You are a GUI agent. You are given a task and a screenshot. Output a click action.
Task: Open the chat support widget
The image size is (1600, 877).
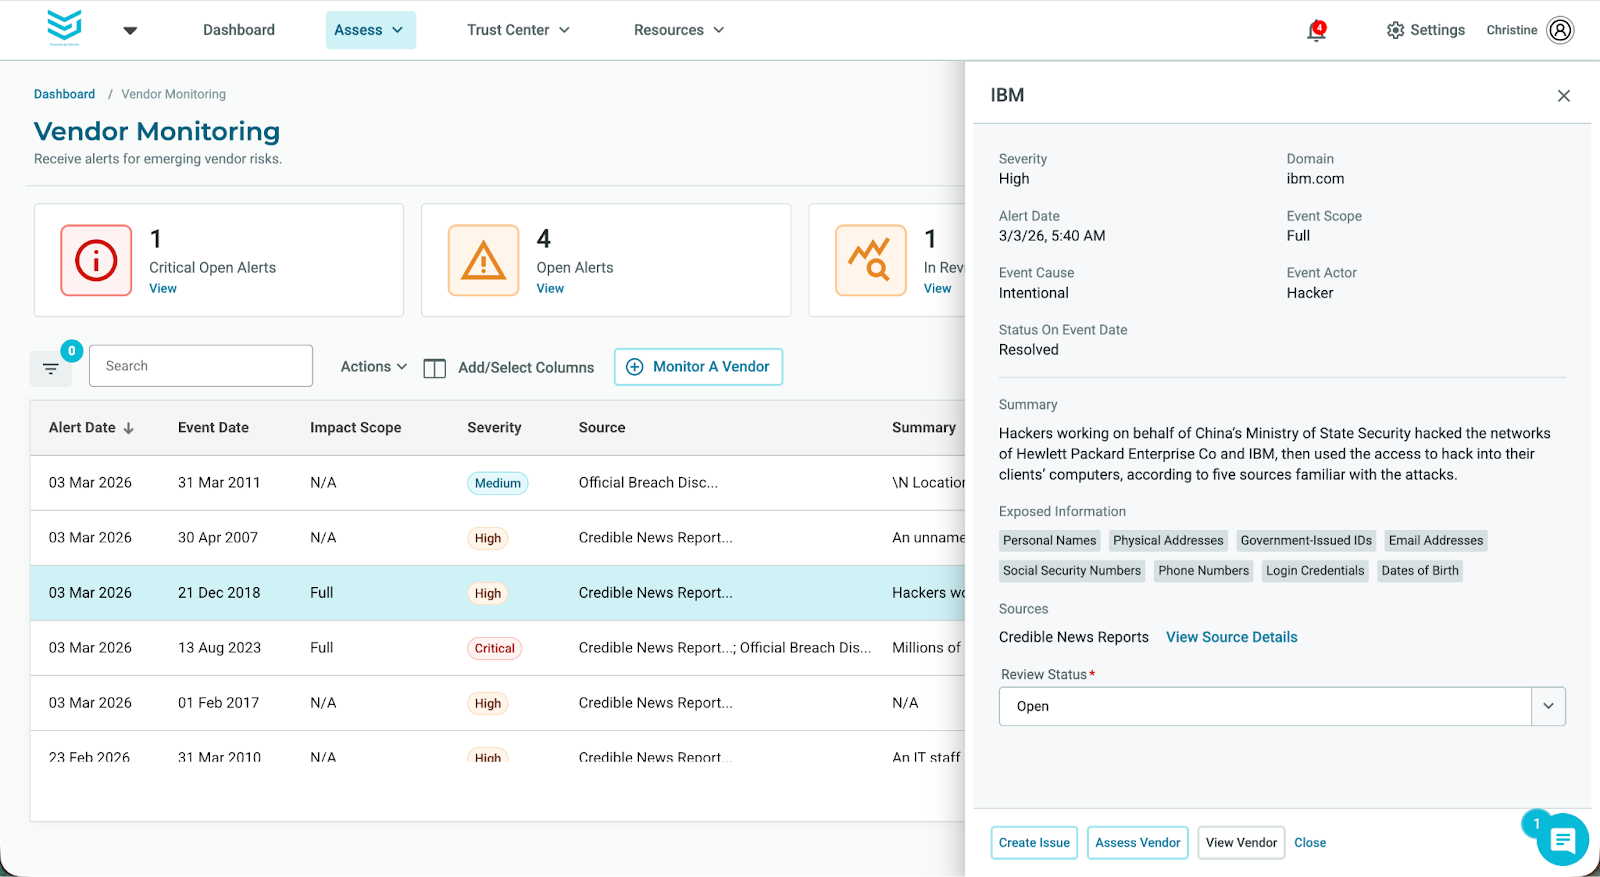pyautogui.click(x=1561, y=840)
